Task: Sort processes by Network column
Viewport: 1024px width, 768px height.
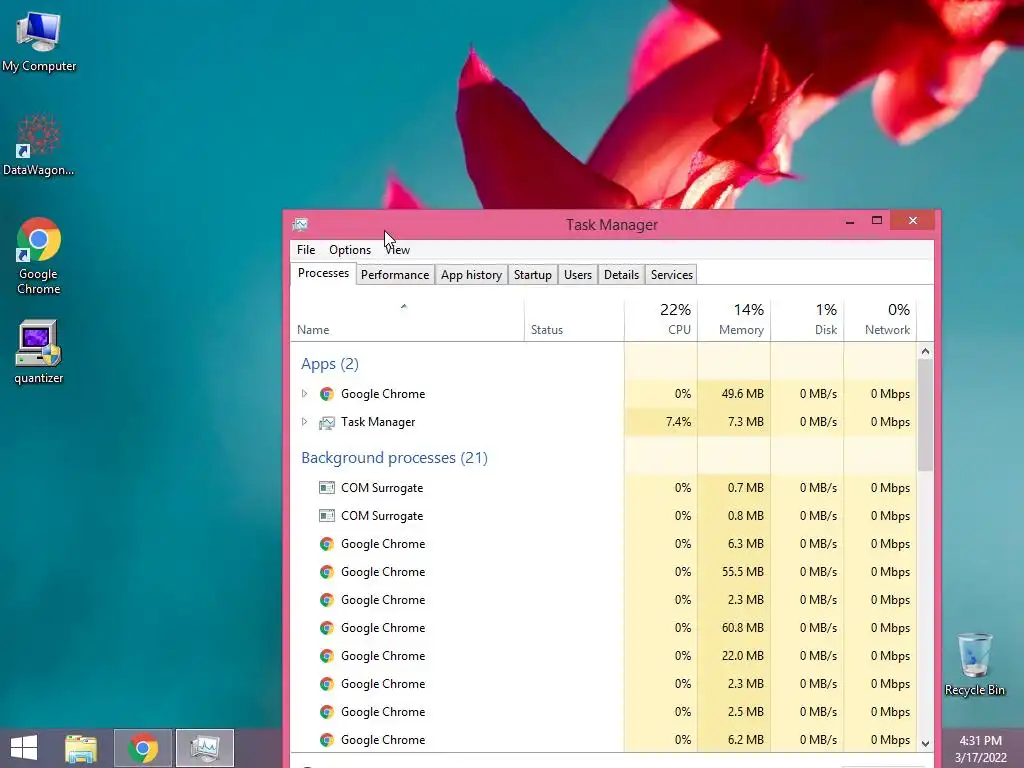Action: pyautogui.click(x=880, y=320)
